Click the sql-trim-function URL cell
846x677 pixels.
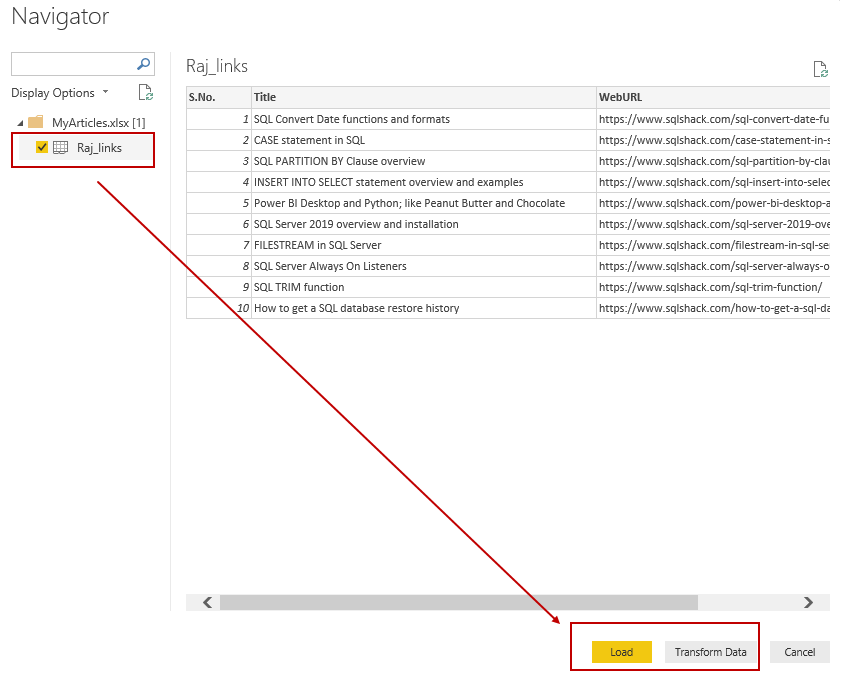pos(713,288)
